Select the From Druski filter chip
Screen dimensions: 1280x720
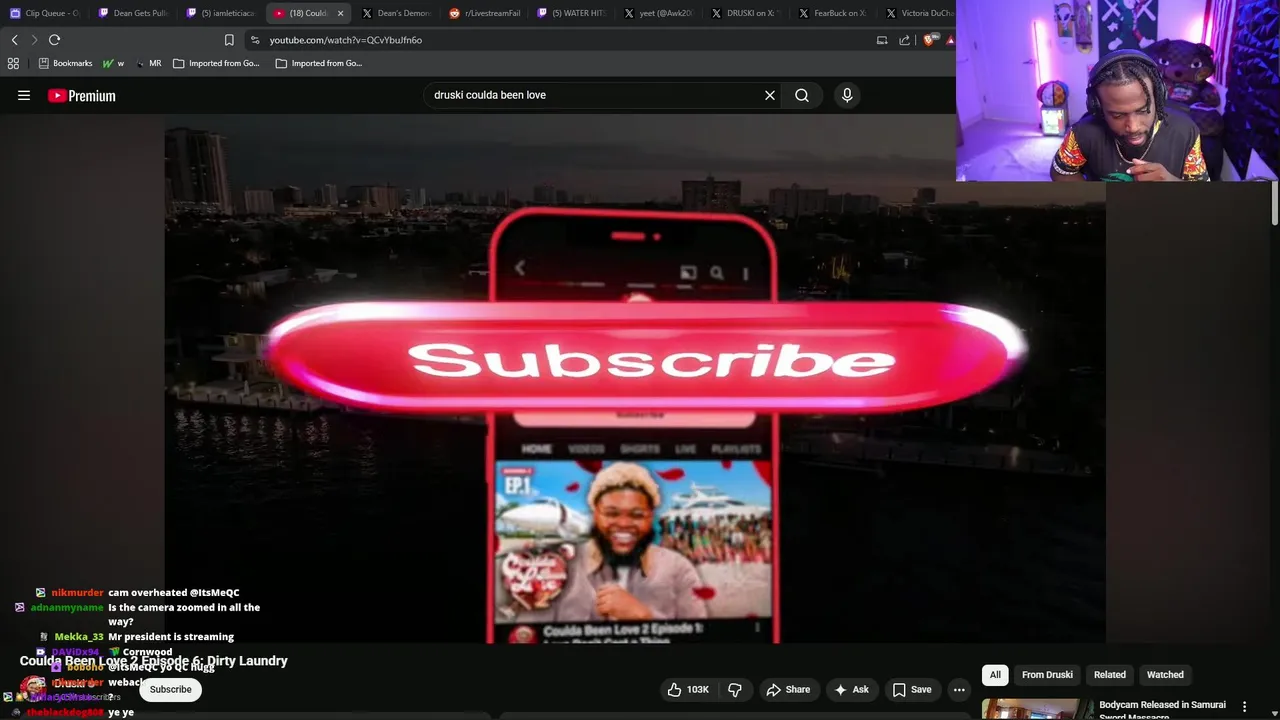point(1047,675)
